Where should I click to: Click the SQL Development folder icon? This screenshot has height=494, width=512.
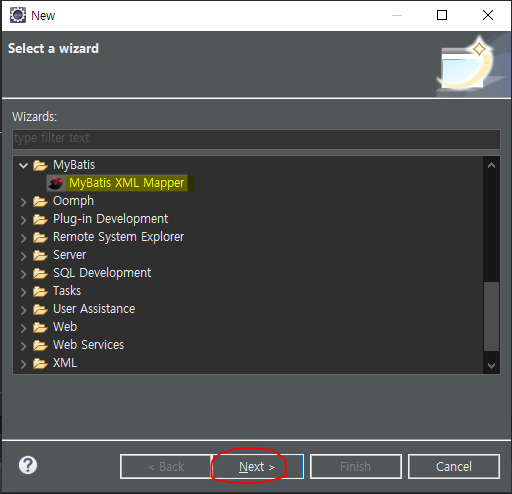tap(40, 273)
